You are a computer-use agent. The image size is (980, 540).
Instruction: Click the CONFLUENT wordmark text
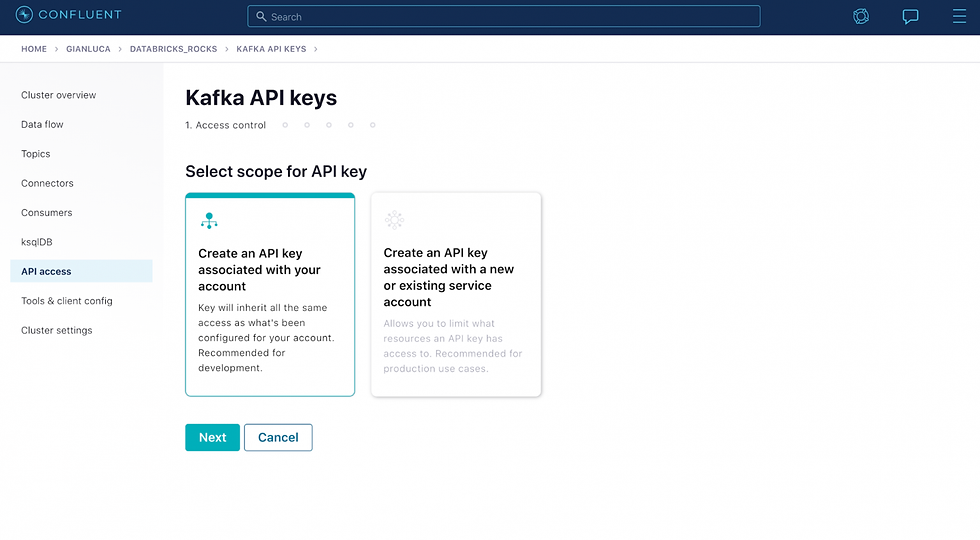[x=80, y=14]
